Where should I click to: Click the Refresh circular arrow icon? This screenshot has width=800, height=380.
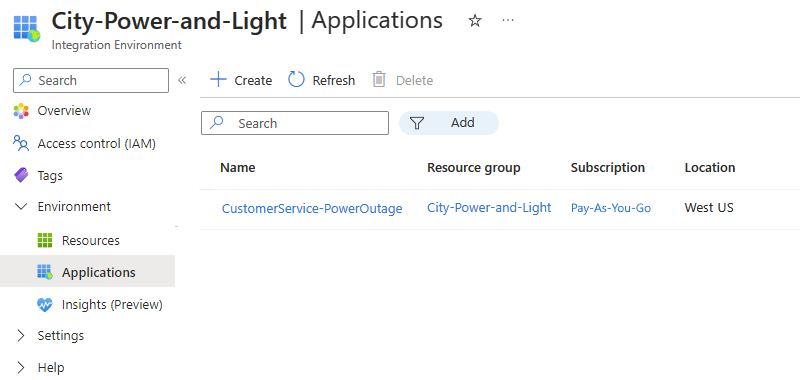pyautogui.click(x=296, y=80)
